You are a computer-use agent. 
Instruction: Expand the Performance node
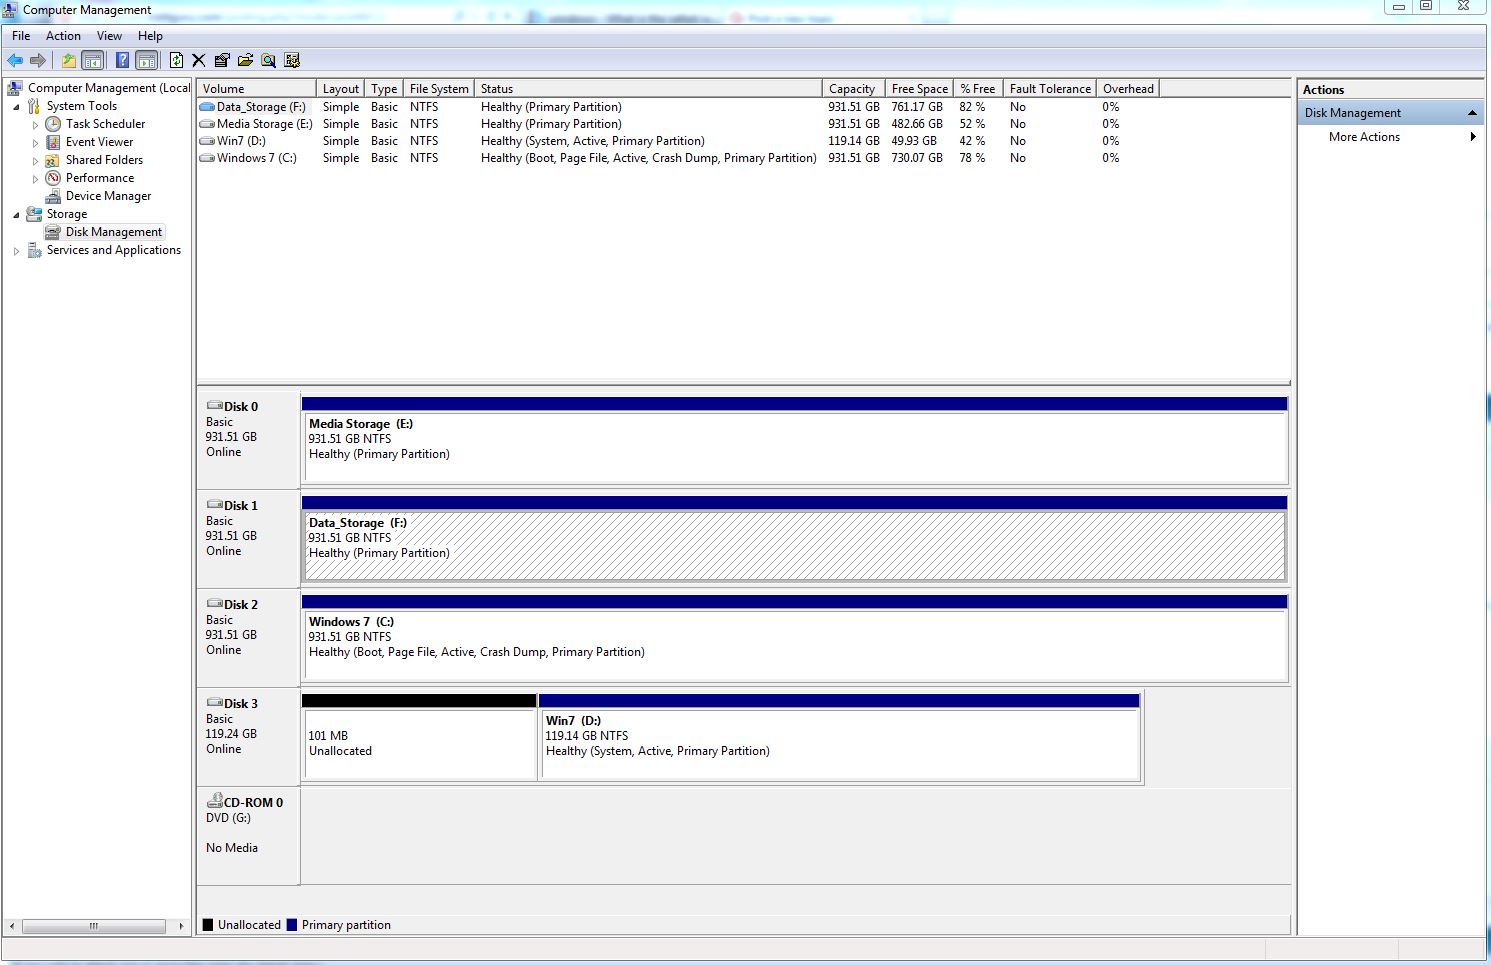pos(35,179)
